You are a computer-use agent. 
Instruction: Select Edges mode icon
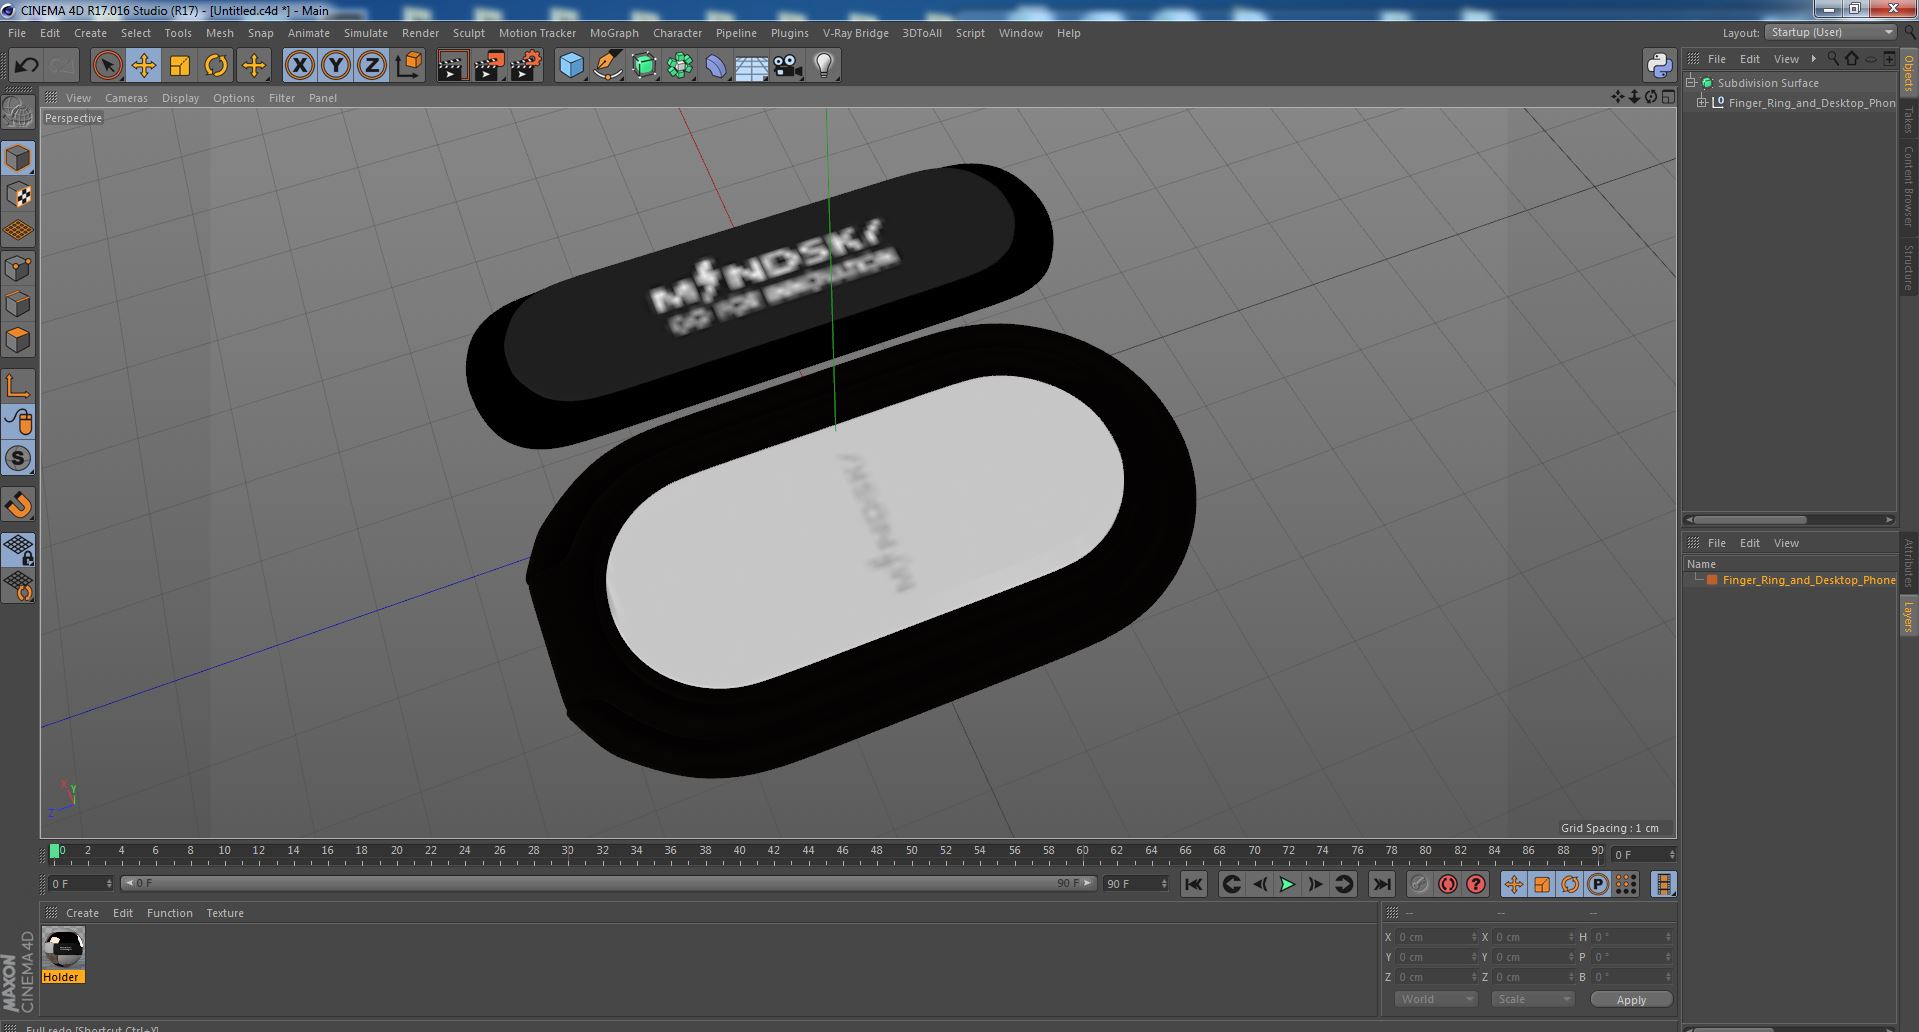[x=18, y=304]
